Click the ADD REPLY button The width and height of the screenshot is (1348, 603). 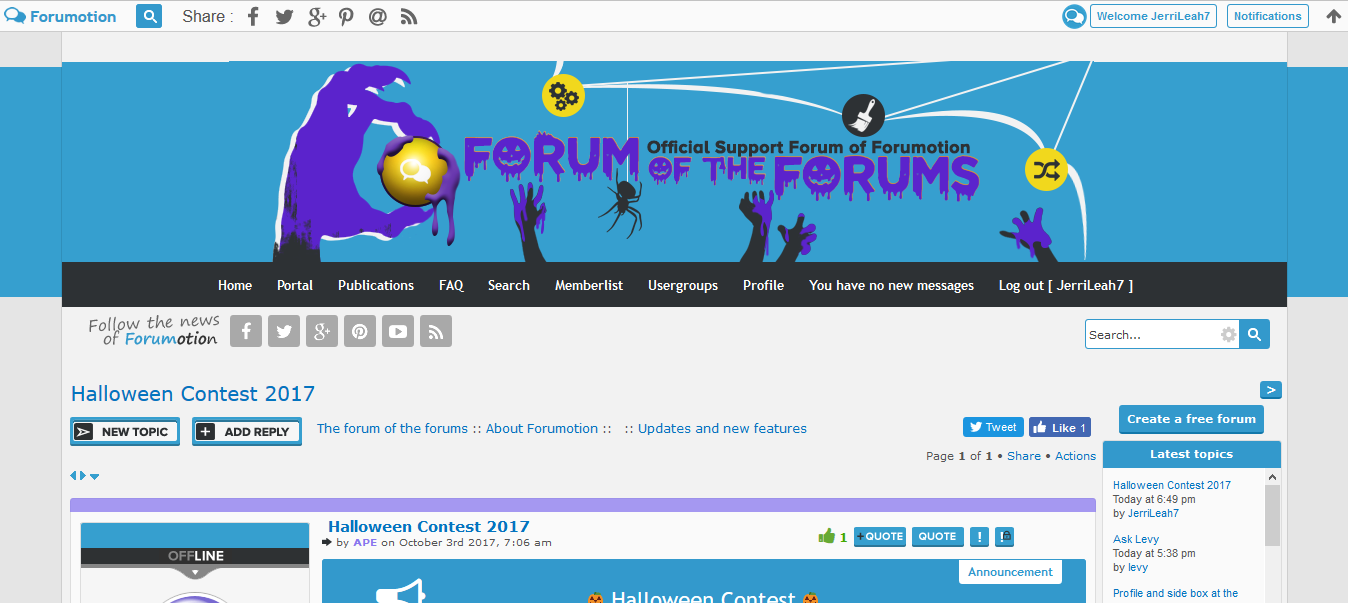[247, 432]
